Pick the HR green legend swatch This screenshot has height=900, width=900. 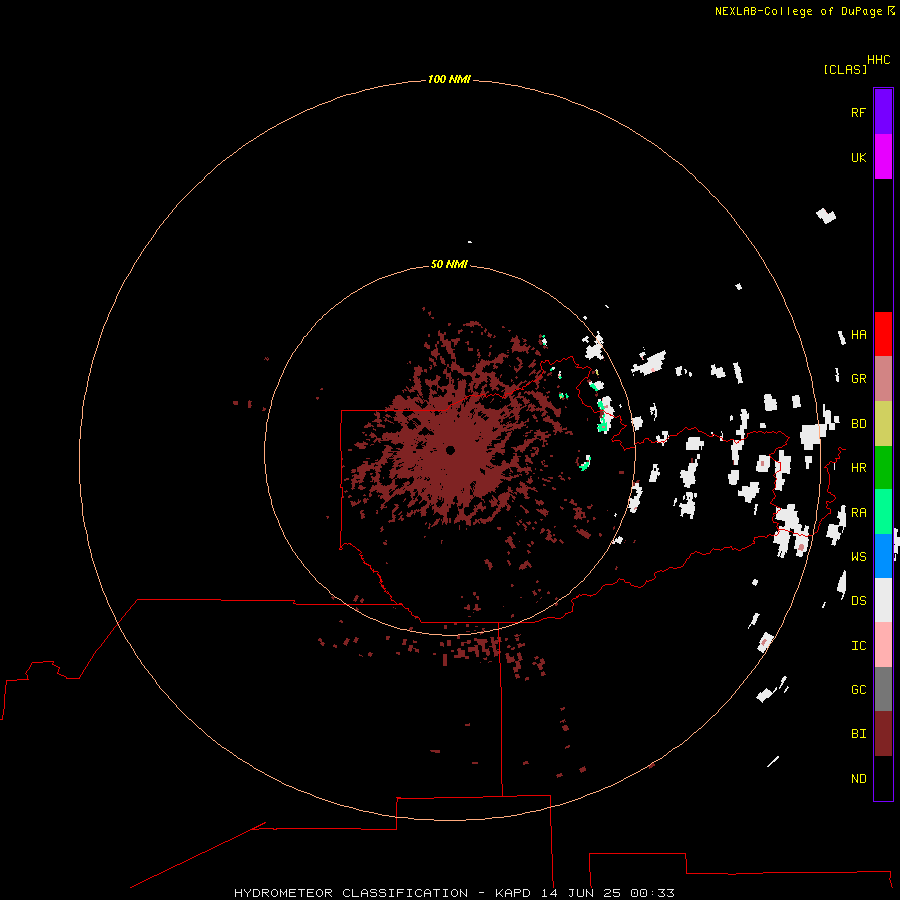pos(883,468)
